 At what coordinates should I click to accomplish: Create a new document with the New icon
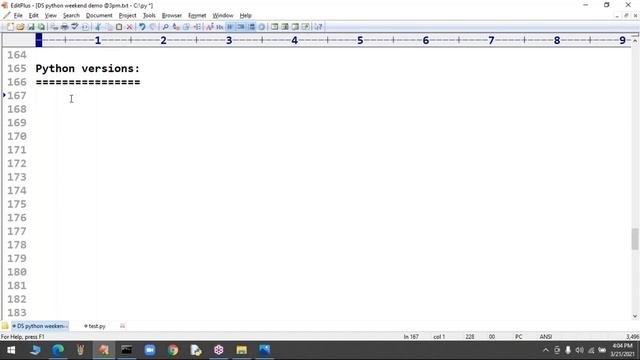click(x=10, y=27)
